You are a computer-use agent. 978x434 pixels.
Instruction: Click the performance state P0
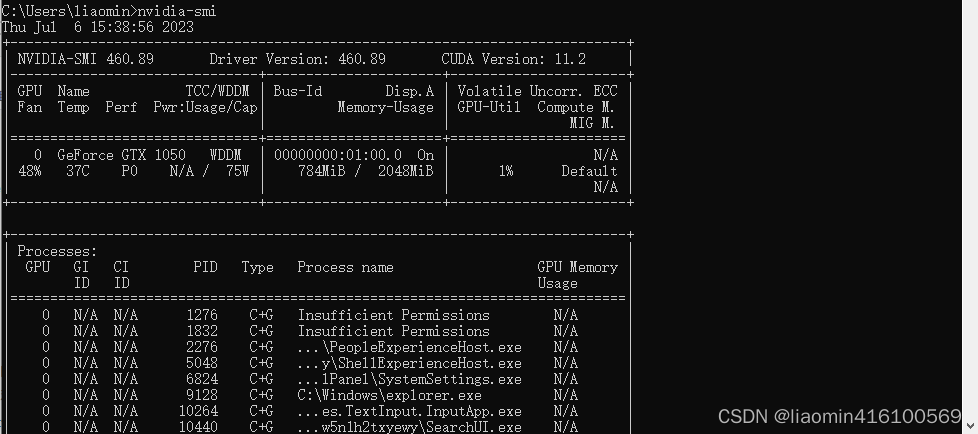tap(129, 171)
